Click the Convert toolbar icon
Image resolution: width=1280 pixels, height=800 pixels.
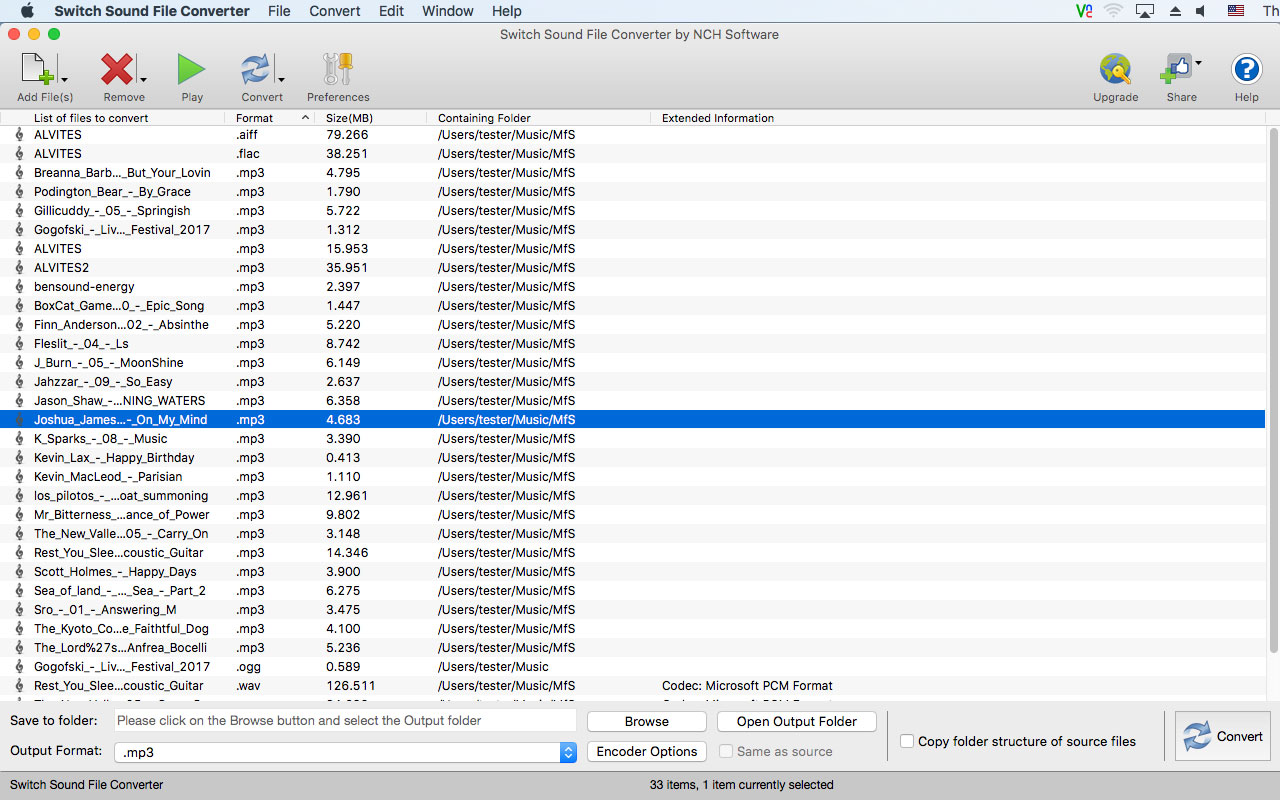coord(256,71)
